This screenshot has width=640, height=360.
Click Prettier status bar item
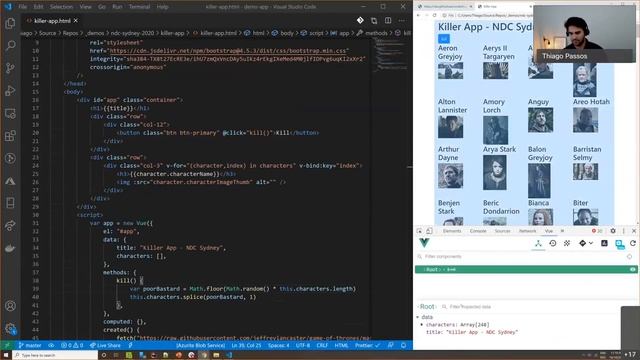[x=367, y=345]
